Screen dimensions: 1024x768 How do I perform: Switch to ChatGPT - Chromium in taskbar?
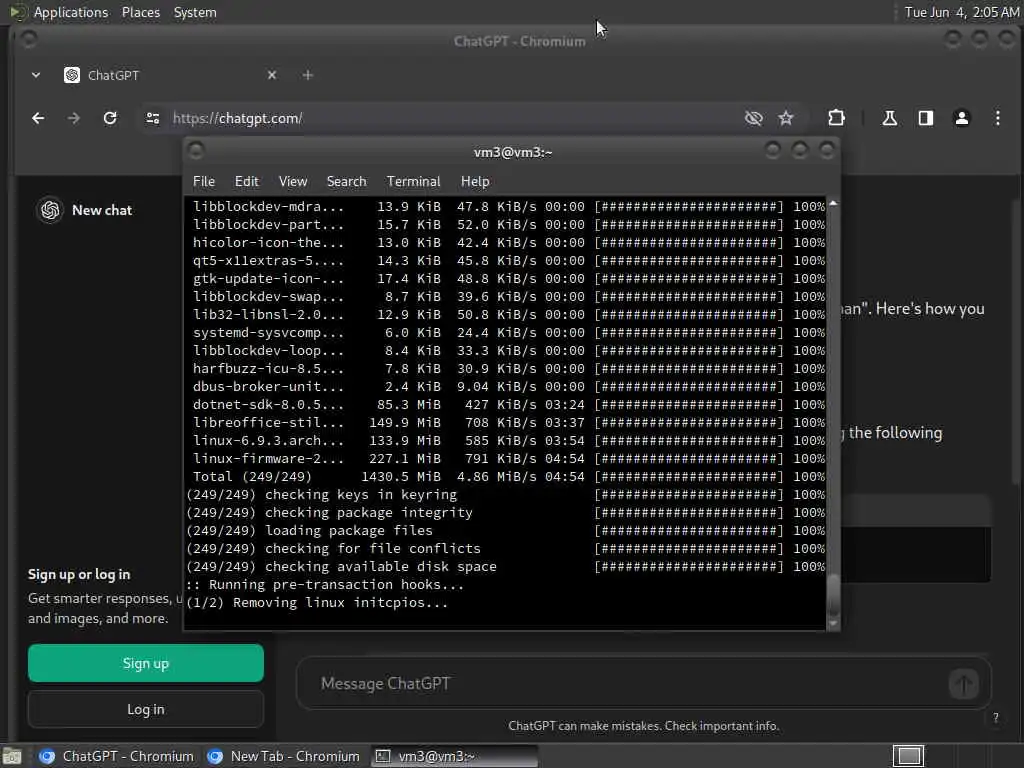tap(116, 756)
